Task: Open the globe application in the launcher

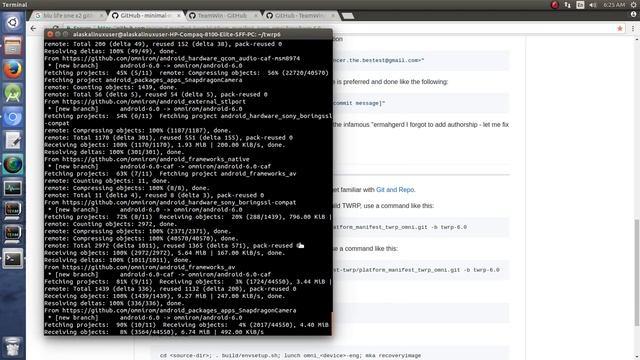Action: [x=13, y=164]
